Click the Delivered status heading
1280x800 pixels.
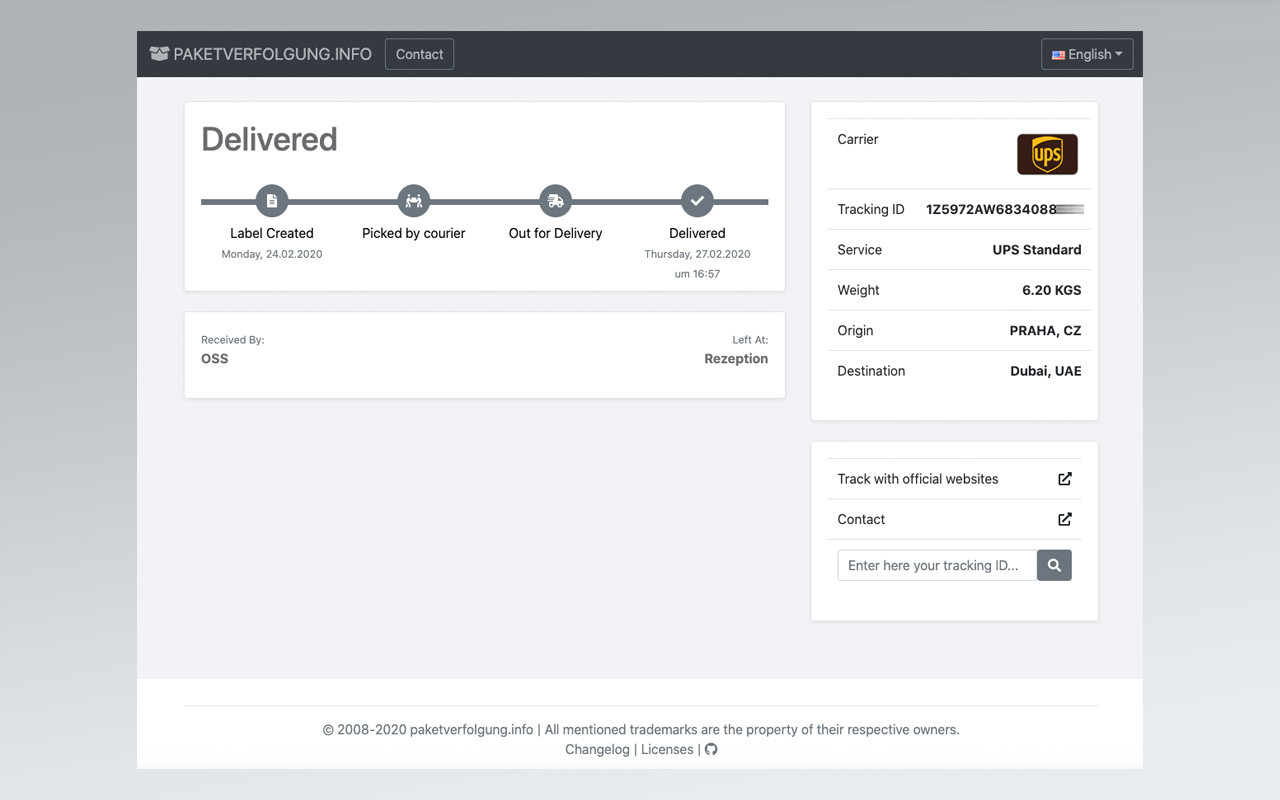pos(269,139)
